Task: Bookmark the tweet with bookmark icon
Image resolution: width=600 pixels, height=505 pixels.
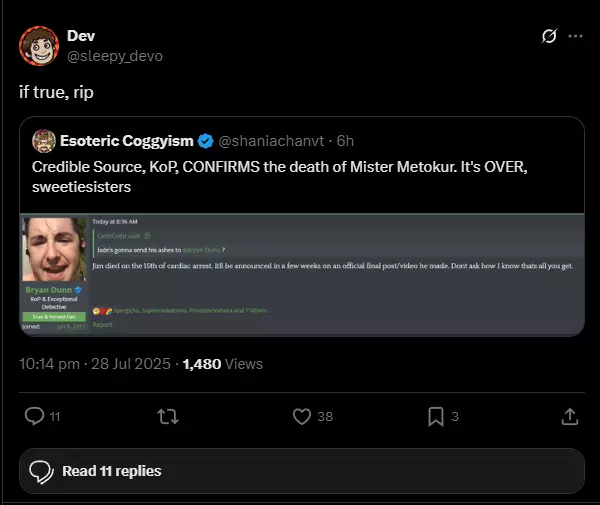Action: click(436, 416)
